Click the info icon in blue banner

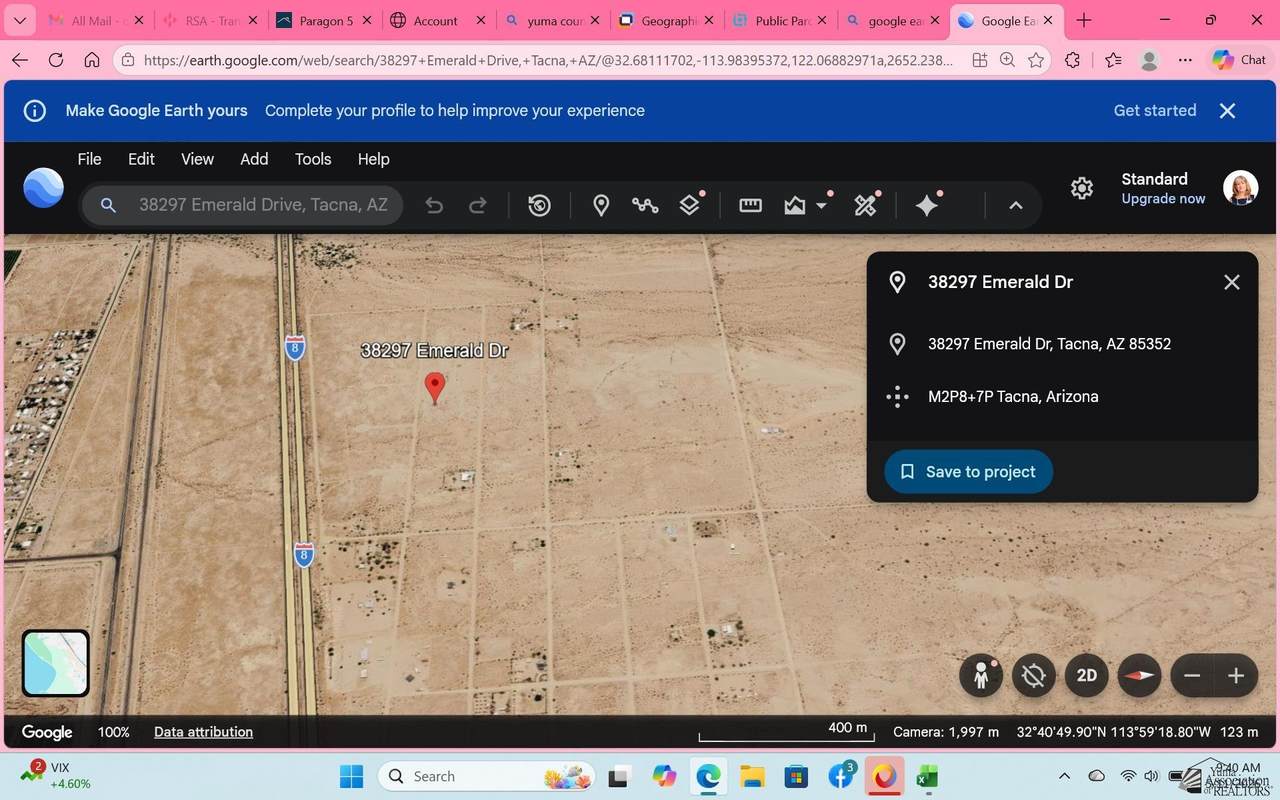pyautogui.click(x=35, y=111)
